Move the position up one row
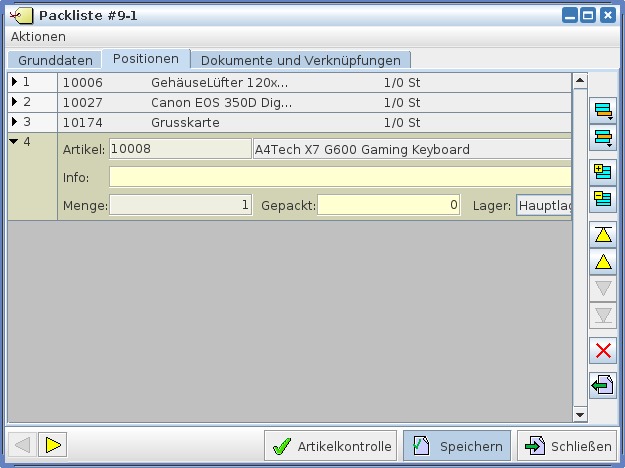The image size is (625, 468). point(603,262)
